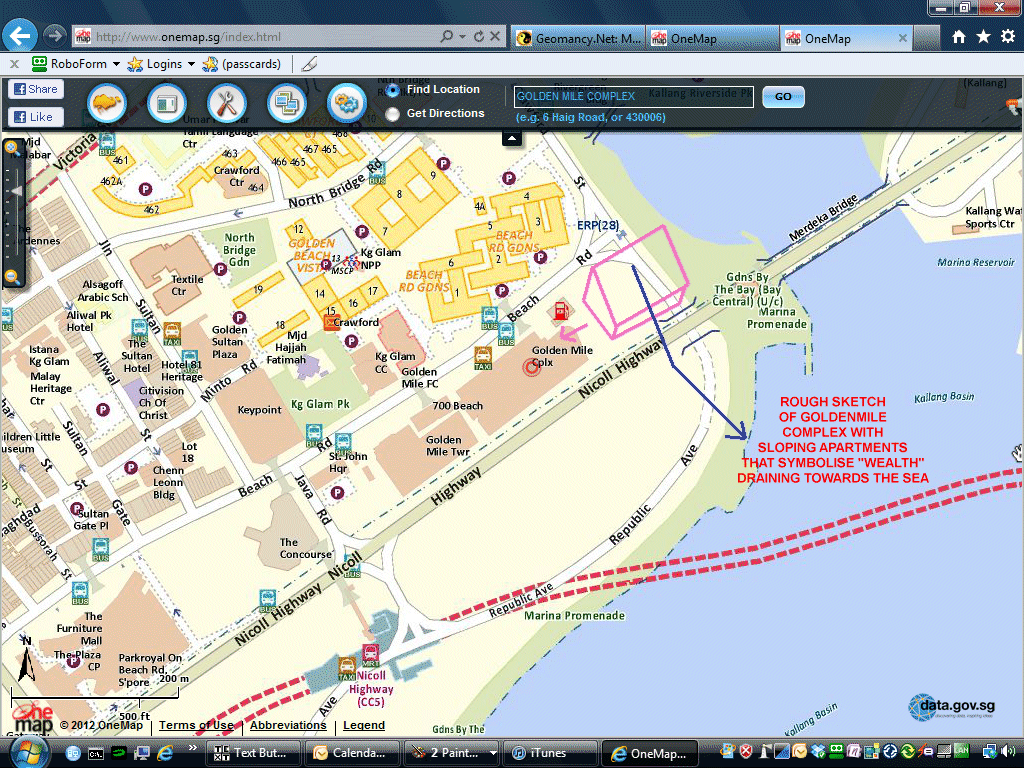This screenshot has width=1024, height=768.
Task: Click the crossed tools icon in OneMap toolbar
Action: coord(227,102)
